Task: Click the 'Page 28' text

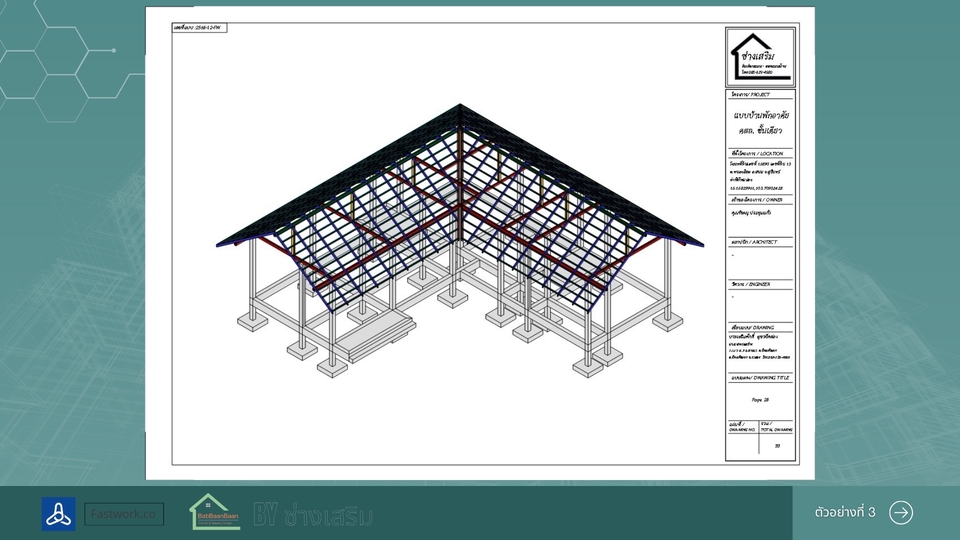Action: 760,399
